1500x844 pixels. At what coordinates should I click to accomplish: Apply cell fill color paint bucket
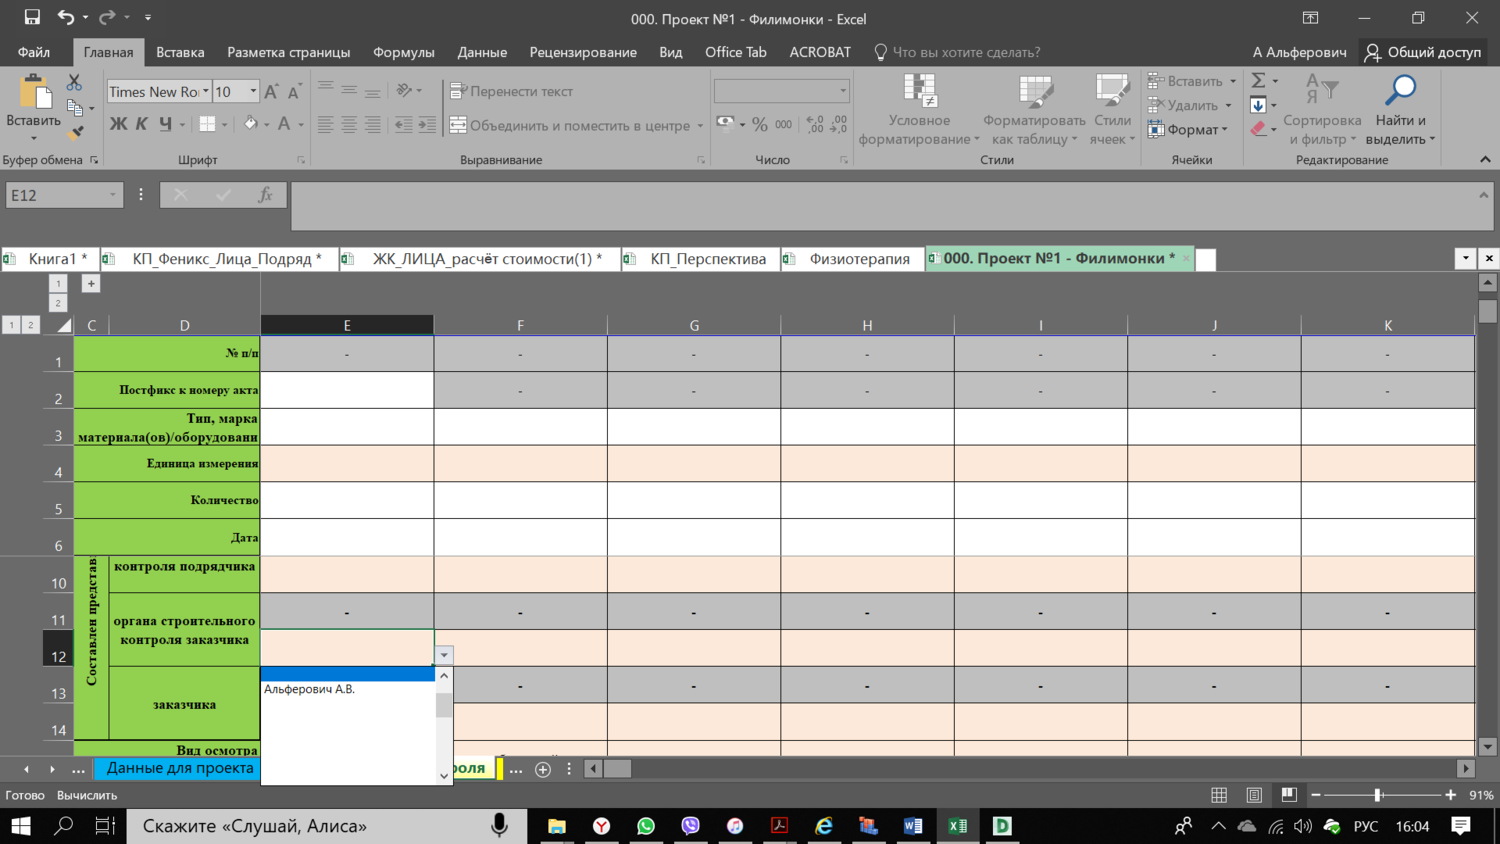tap(250, 124)
